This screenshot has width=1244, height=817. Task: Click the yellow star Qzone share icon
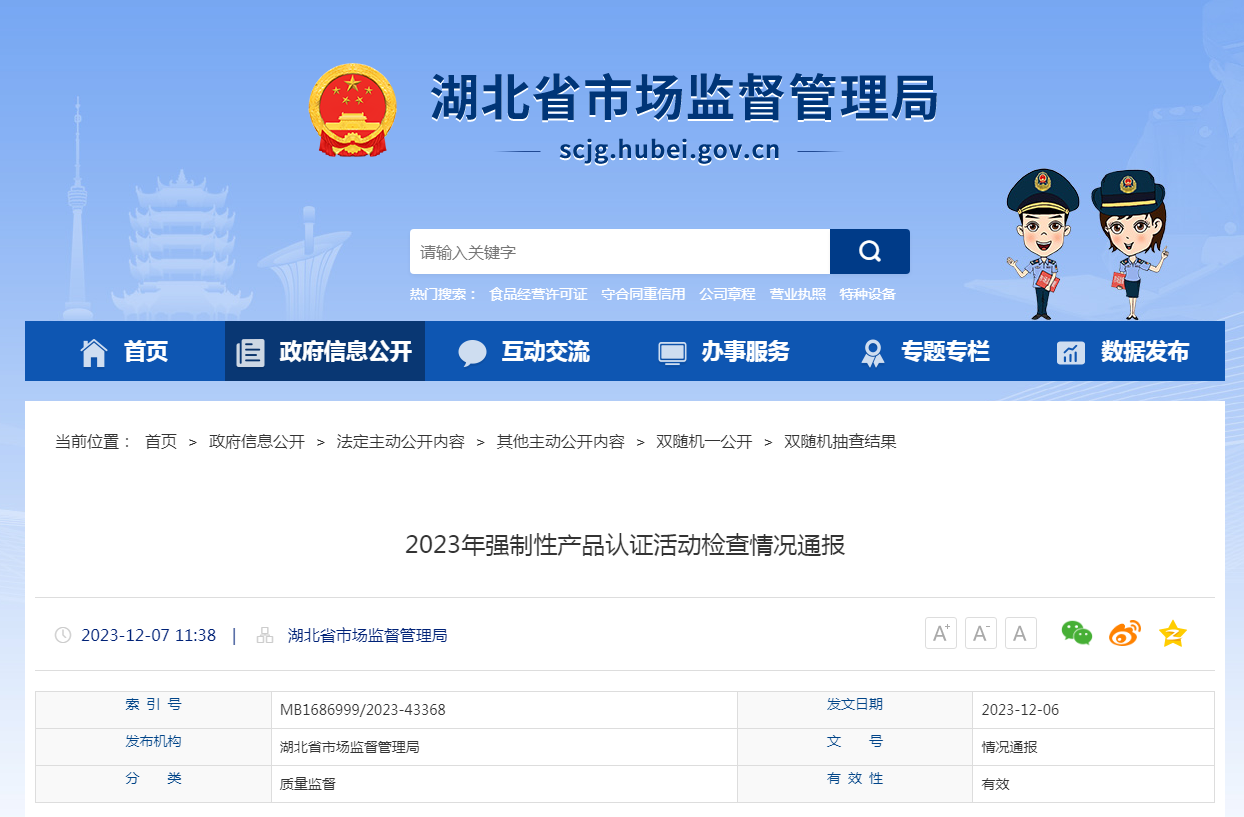pyautogui.click(x=1172, y=633)
